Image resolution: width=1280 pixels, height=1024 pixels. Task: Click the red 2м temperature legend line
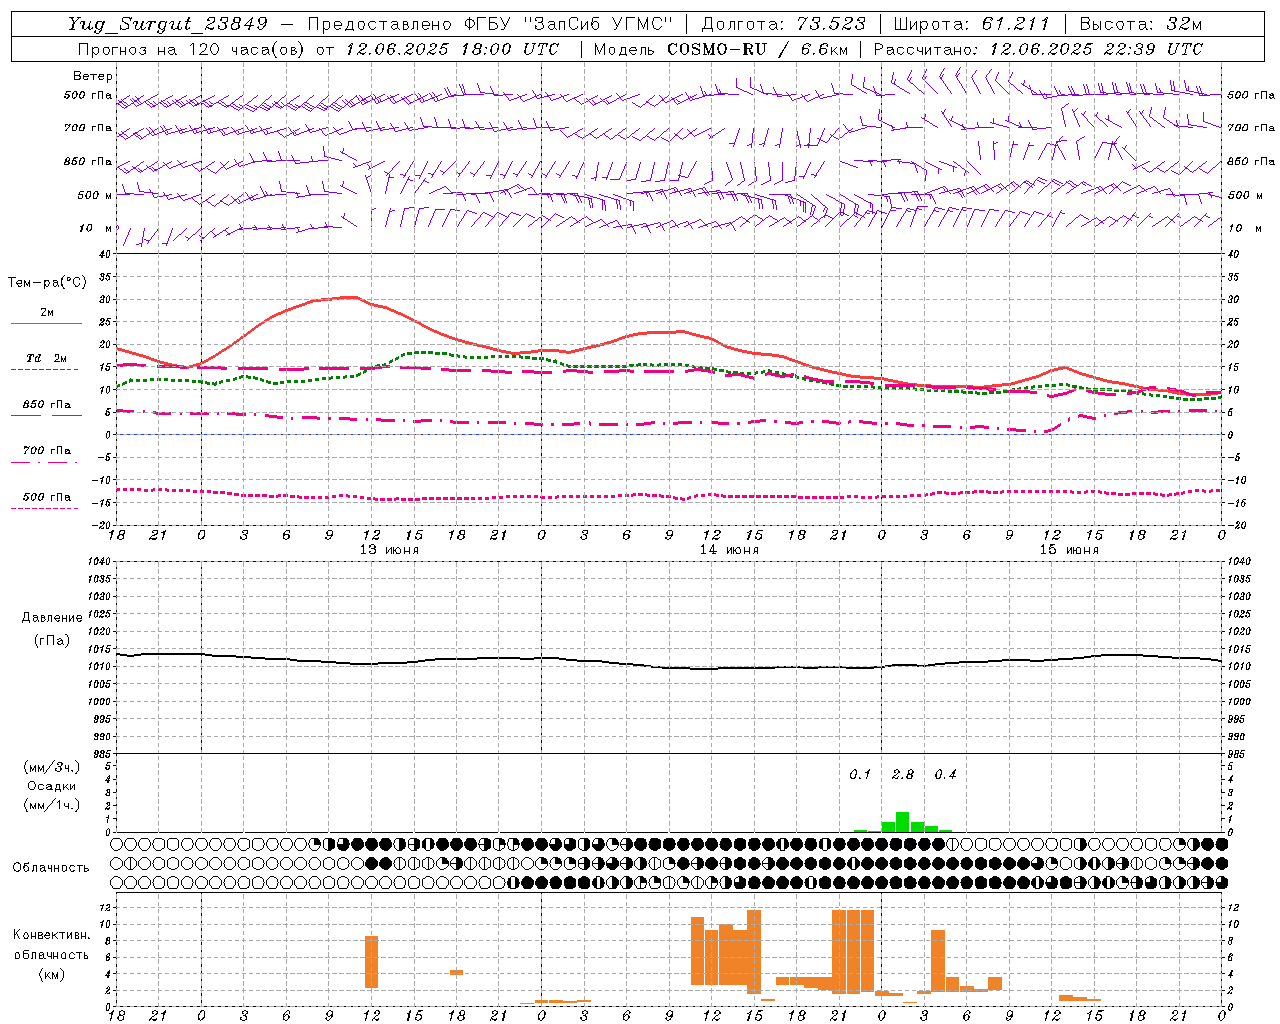[46, 323]
